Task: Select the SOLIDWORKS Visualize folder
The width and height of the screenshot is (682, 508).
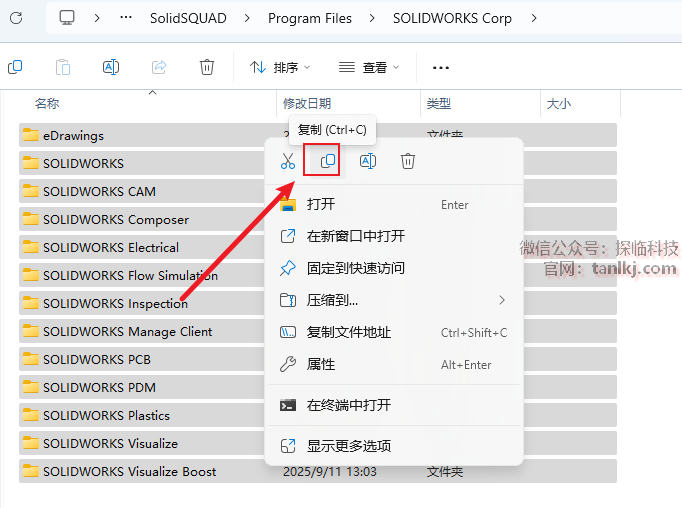Action: pyautogui.click(x=141, y=443)
